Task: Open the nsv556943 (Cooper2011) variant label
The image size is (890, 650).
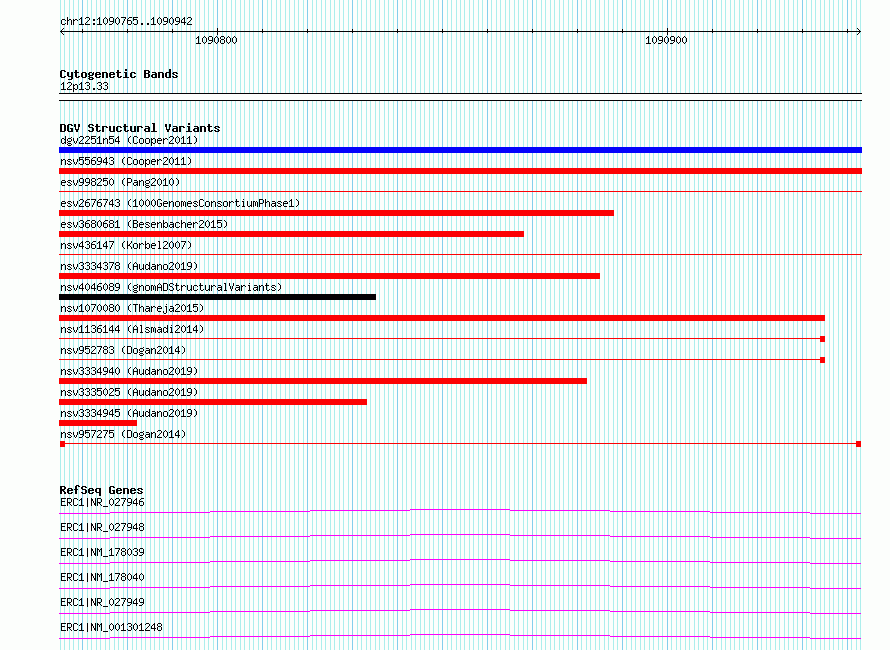Action: tap(126, 161)
